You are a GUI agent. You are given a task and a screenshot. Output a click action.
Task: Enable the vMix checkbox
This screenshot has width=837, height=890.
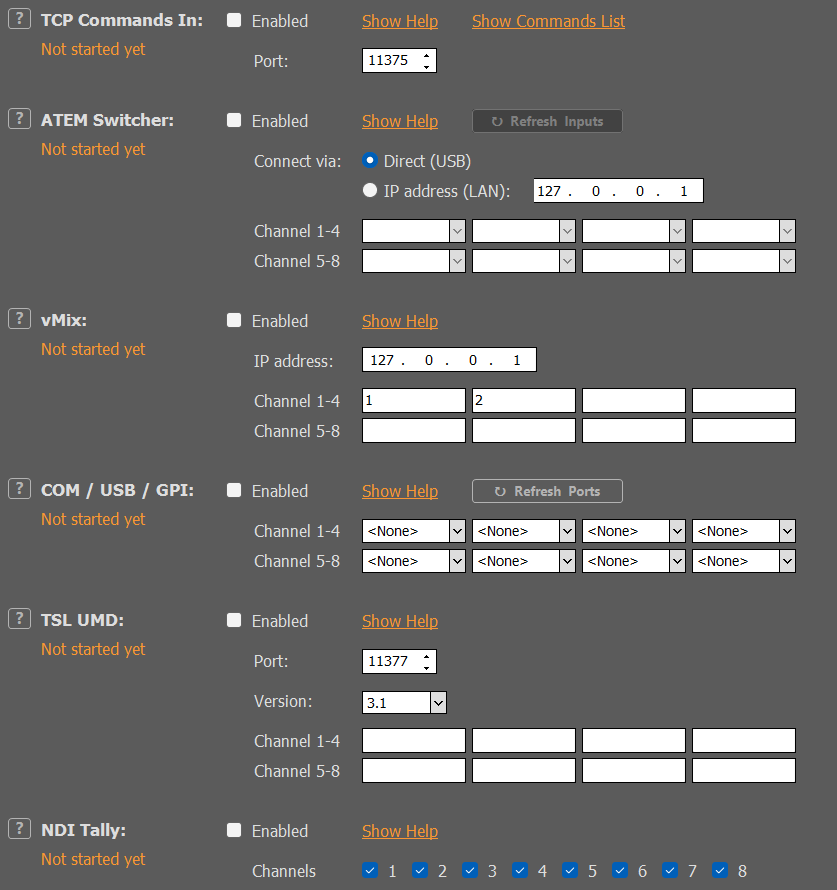[234, 320]
